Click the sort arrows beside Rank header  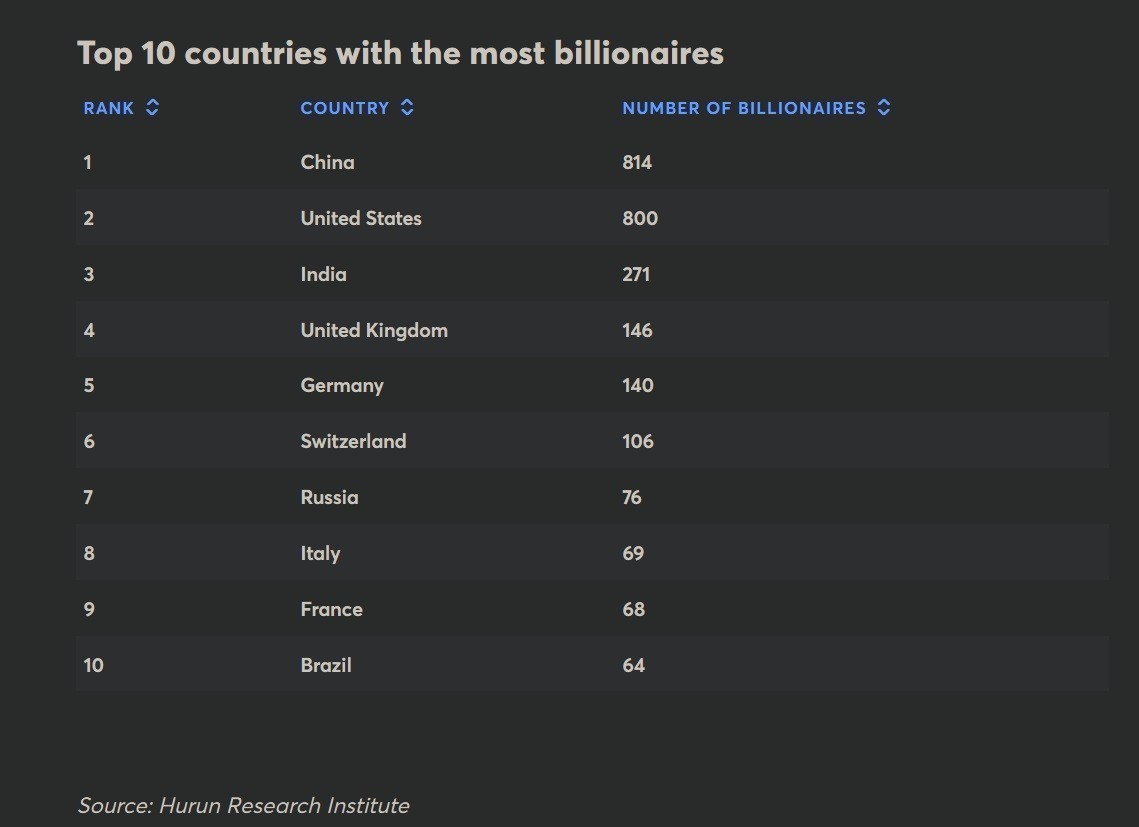pyautogui.click(x=152, y=108)
